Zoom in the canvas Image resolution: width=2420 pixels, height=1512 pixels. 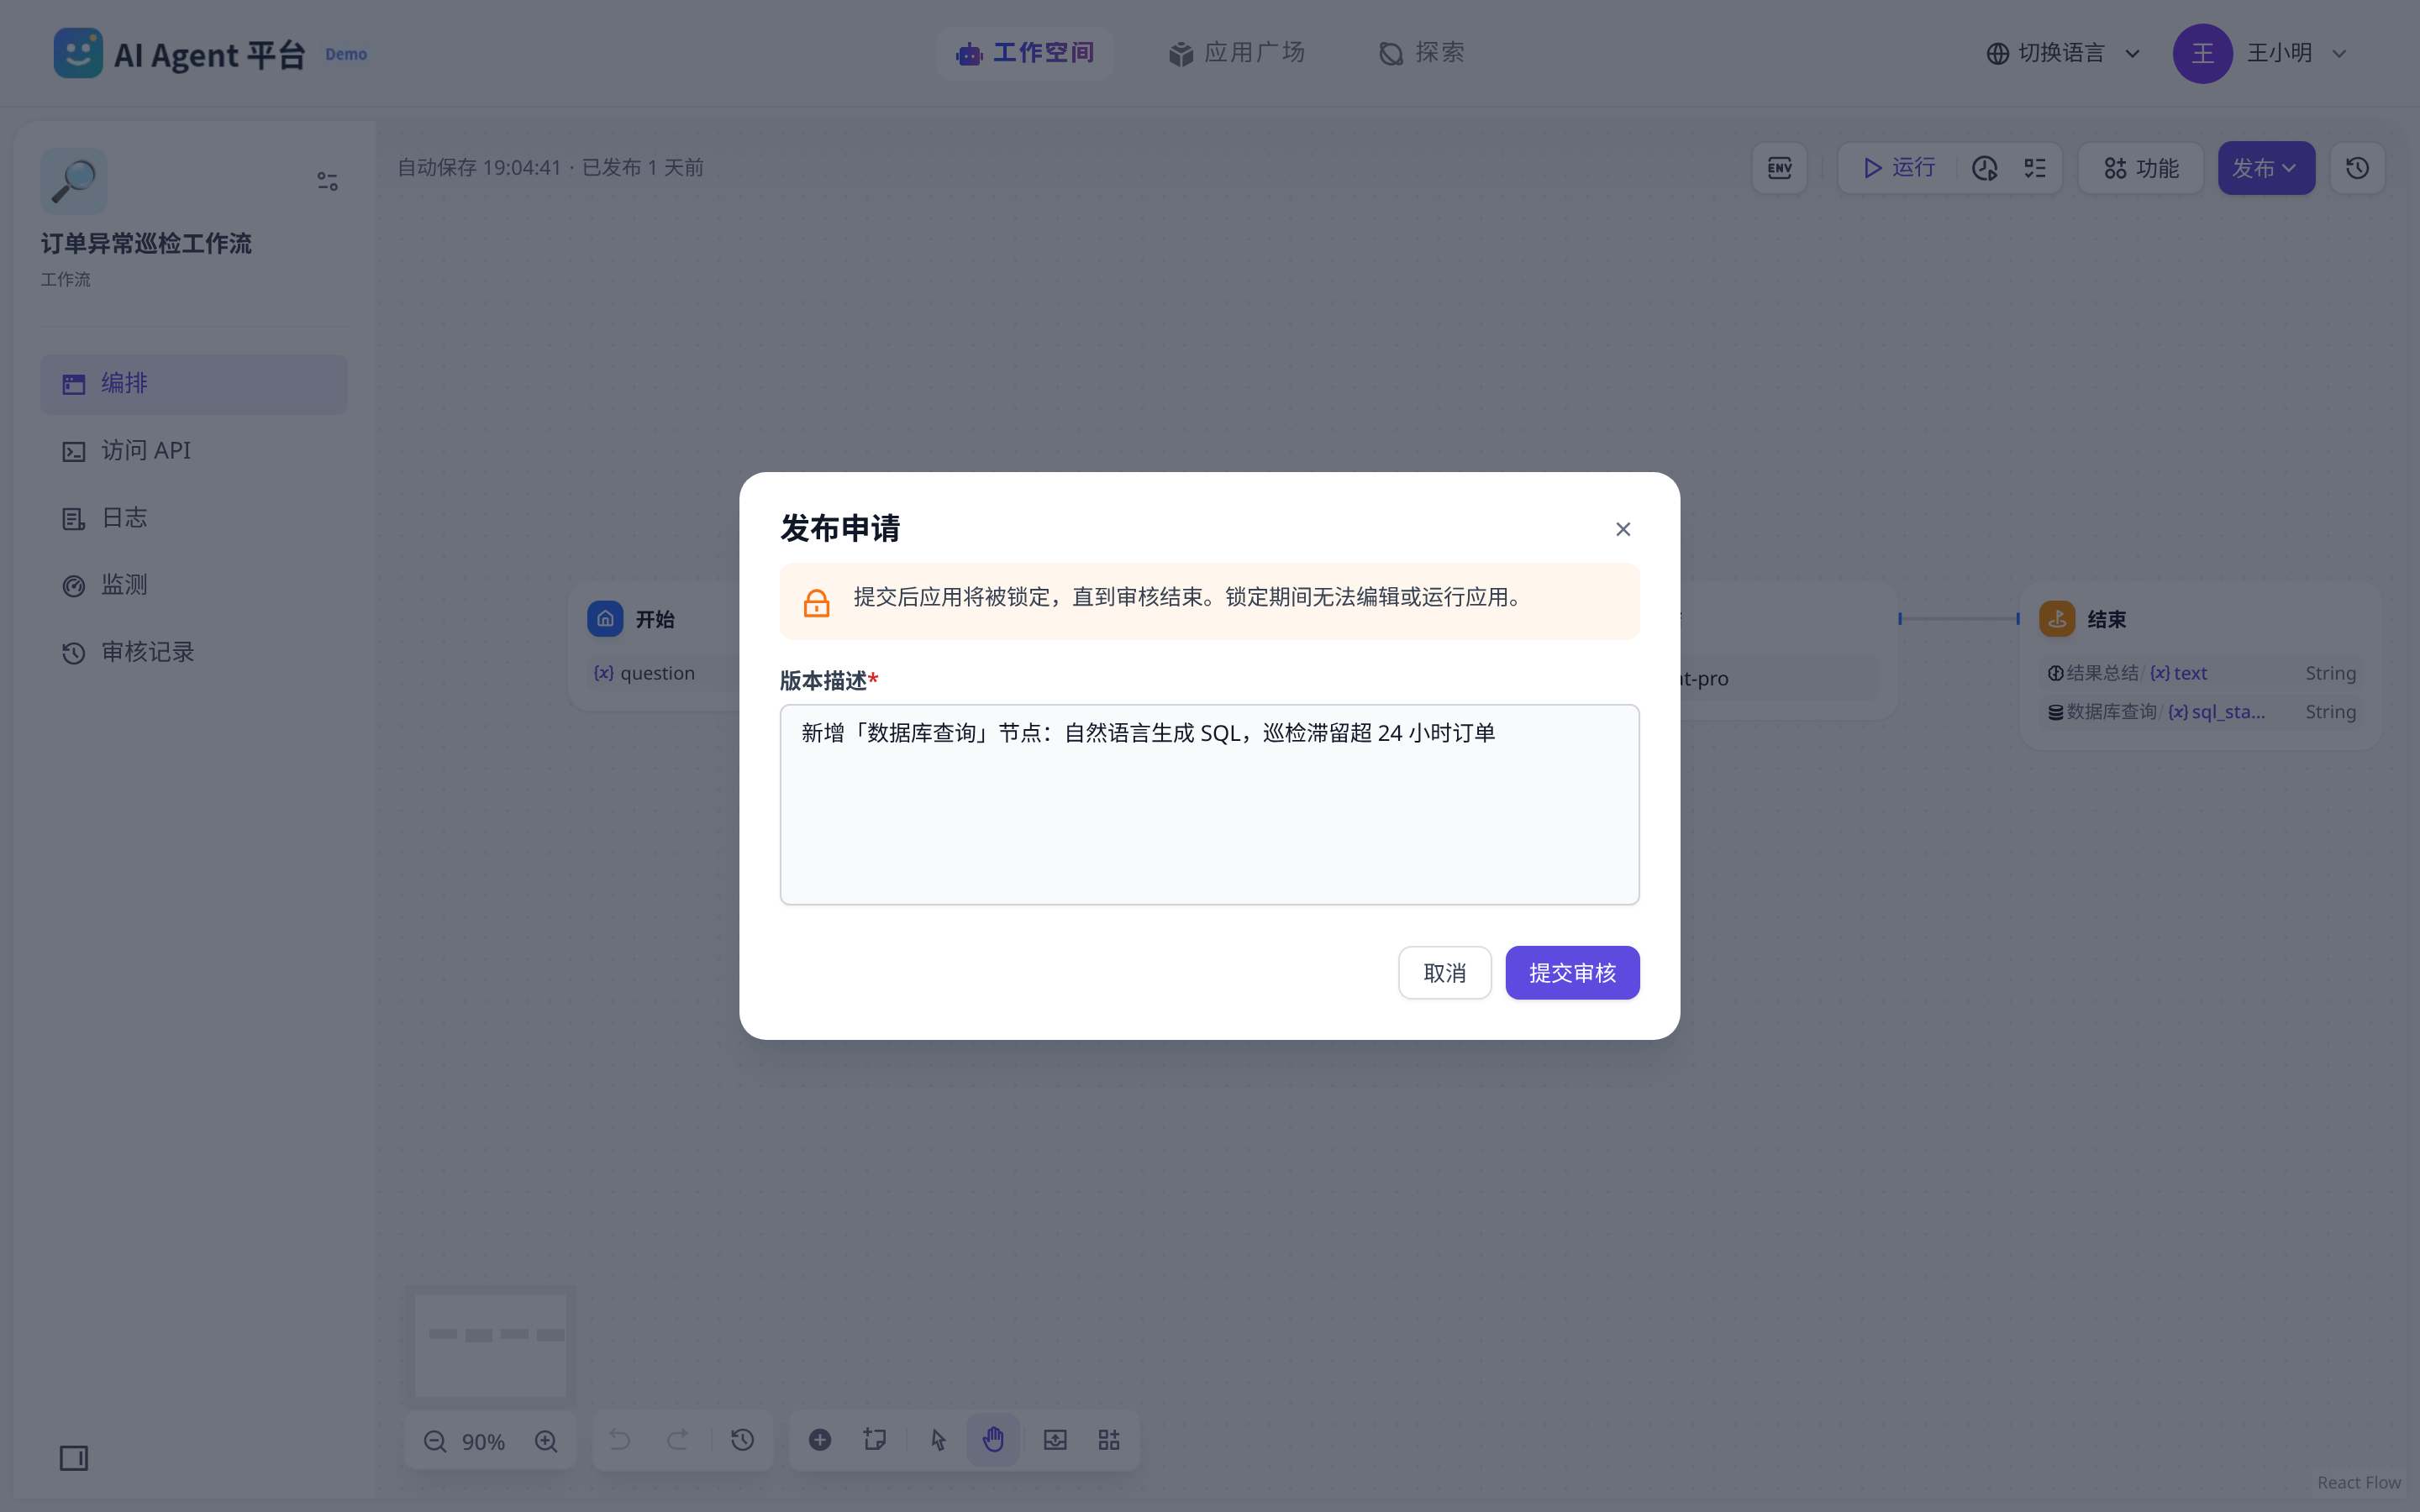pos(546,1441)
